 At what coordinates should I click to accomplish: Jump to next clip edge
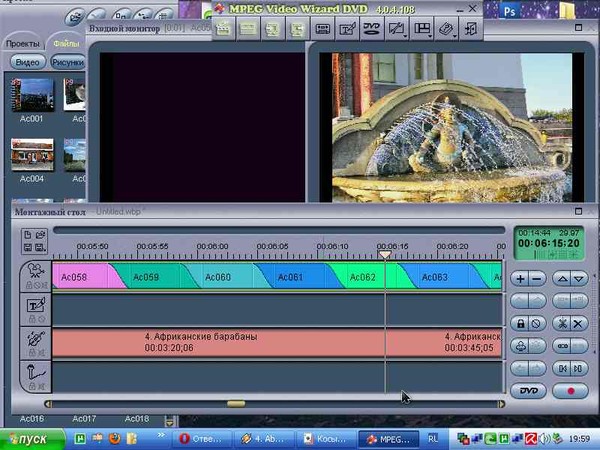pyautogui.click(x=579, y=368)
